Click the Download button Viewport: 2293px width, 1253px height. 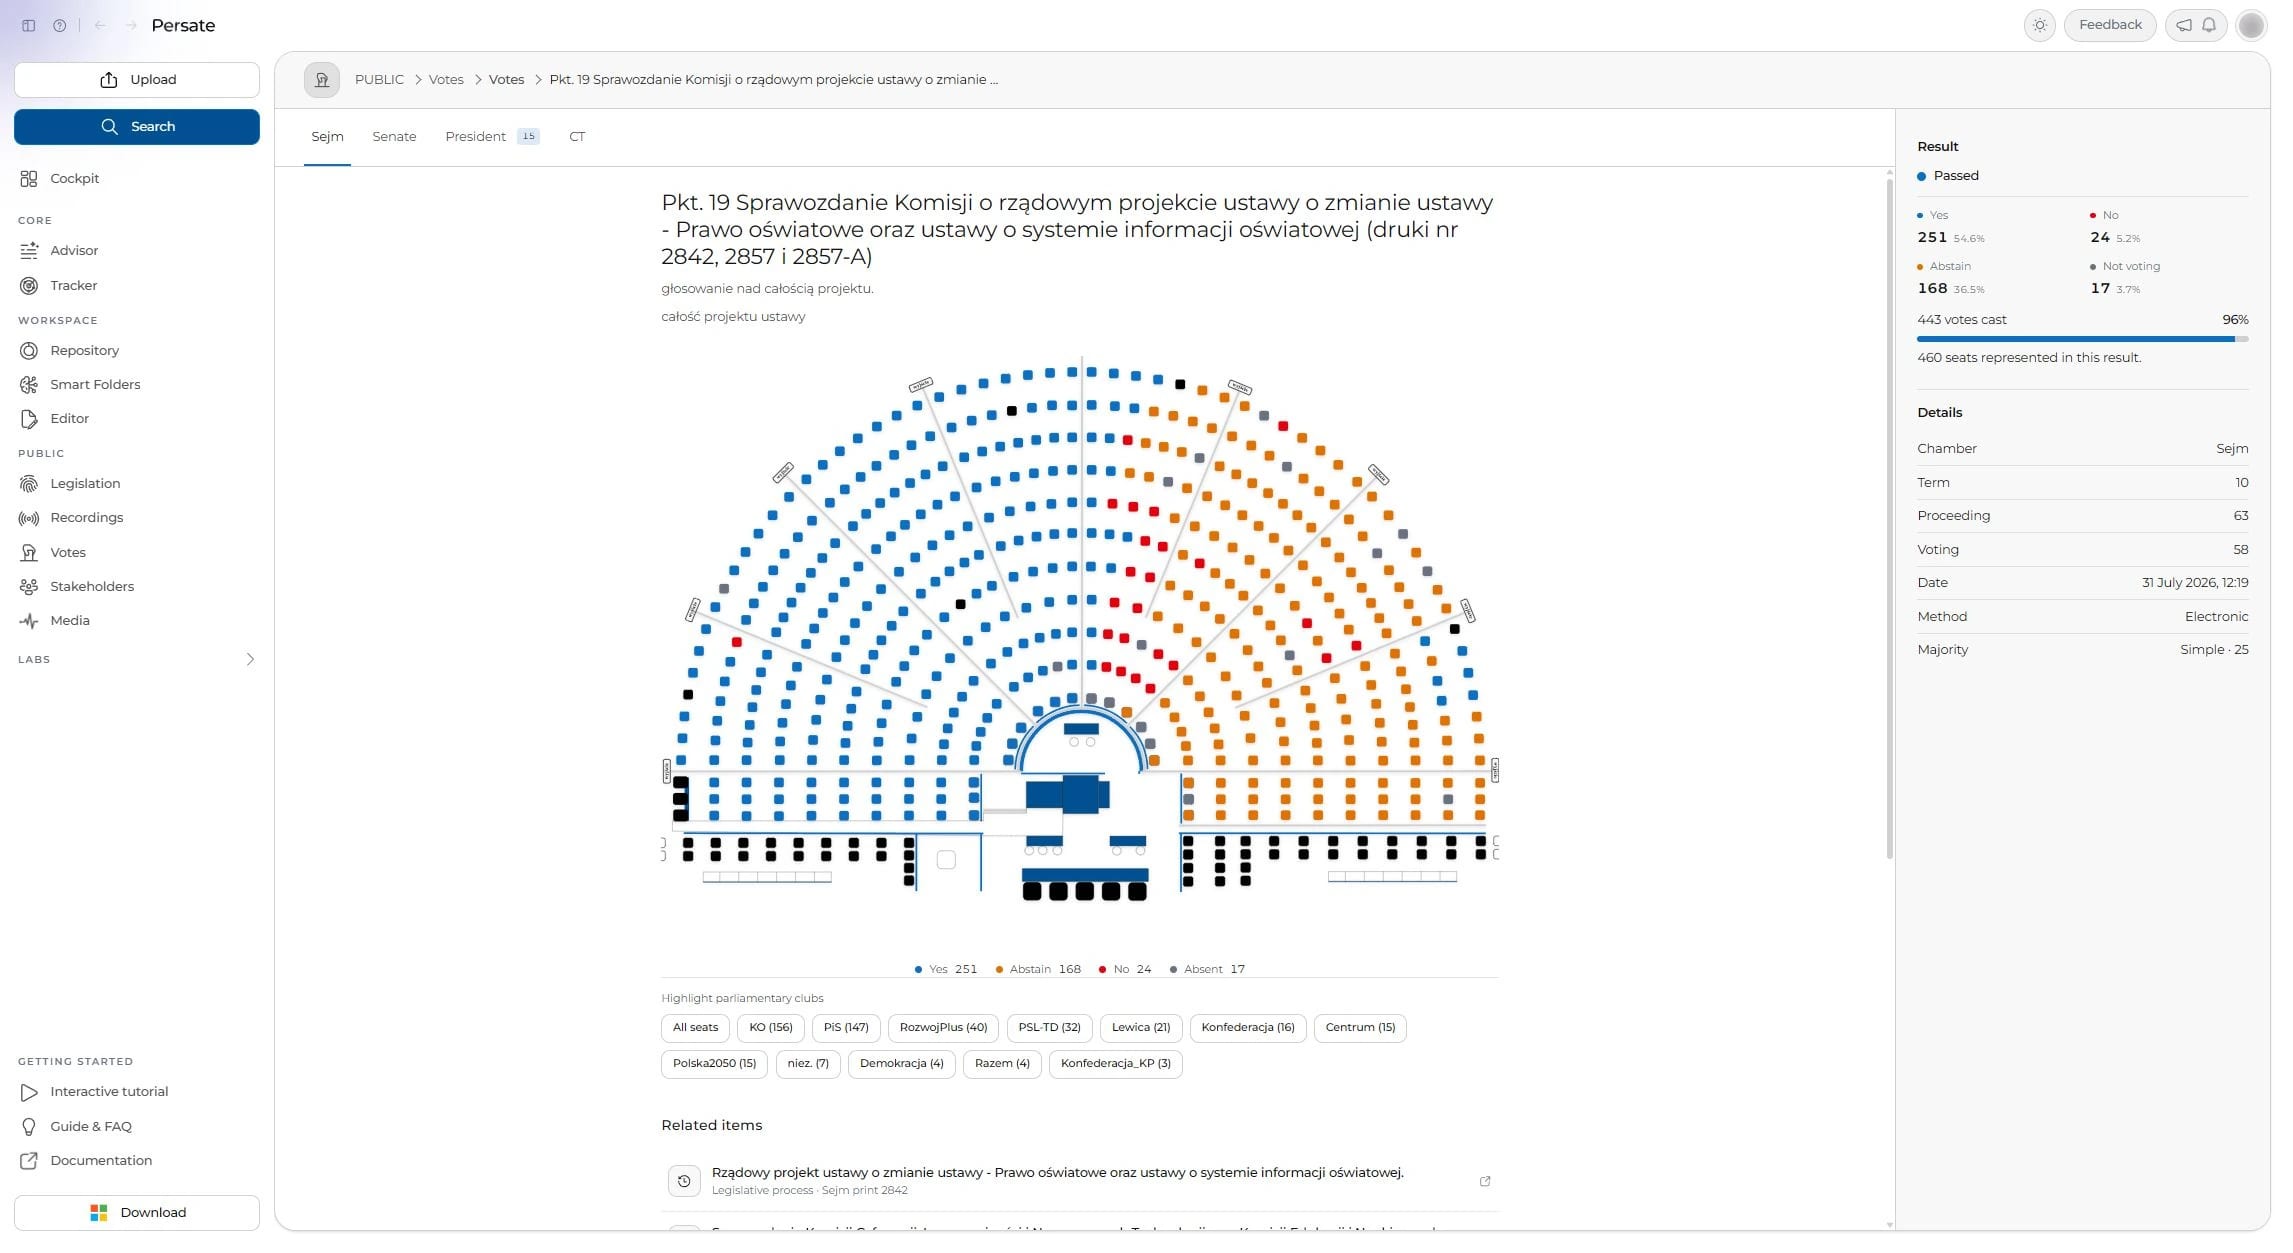[x=137, y=1213]
